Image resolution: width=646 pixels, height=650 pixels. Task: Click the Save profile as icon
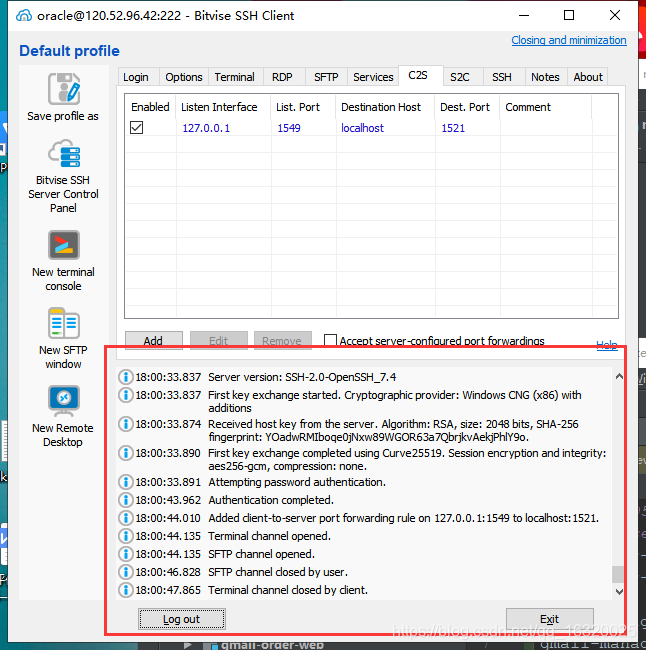pos(63,89)
